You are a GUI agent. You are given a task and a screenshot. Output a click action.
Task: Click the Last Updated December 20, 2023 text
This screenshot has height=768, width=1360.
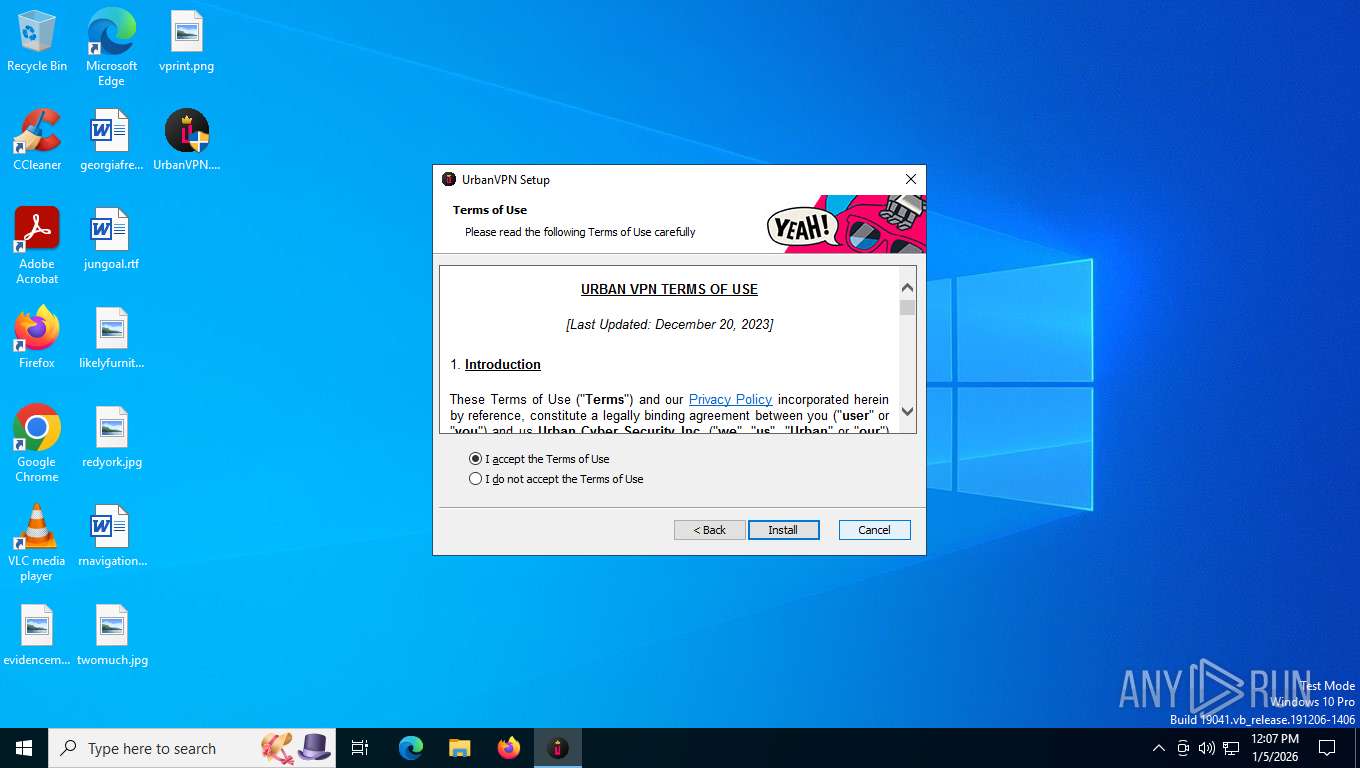point(669,324)
